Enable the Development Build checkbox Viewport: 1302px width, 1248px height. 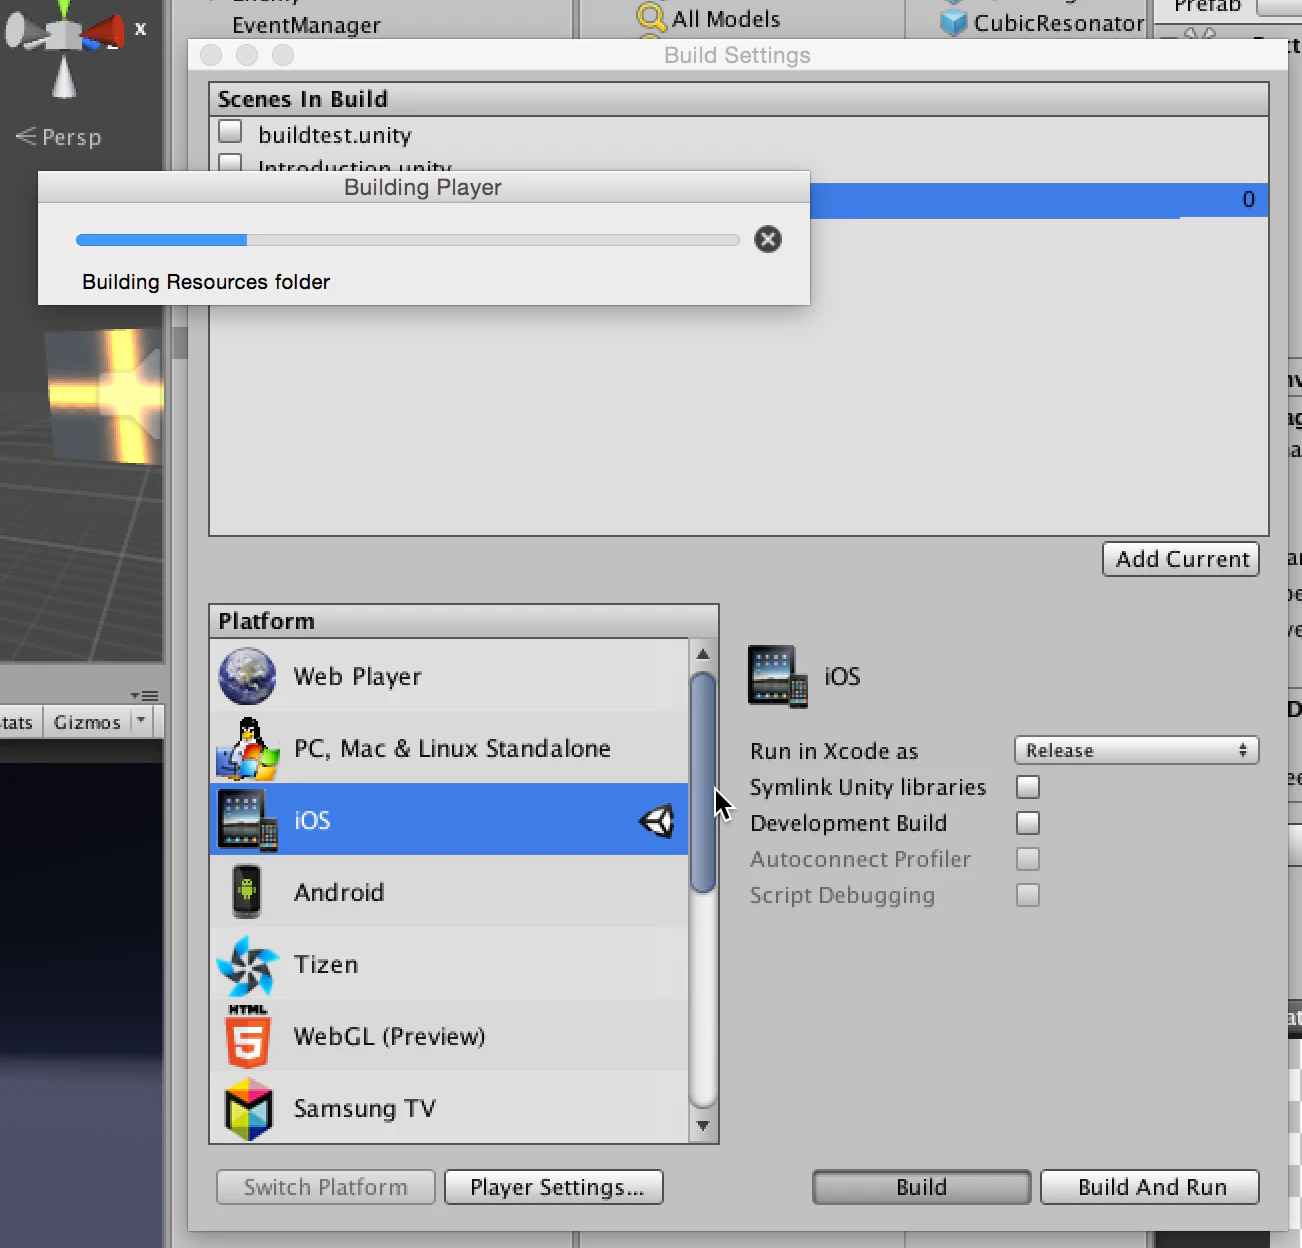pyautogui.click(x=1028, y=823)
